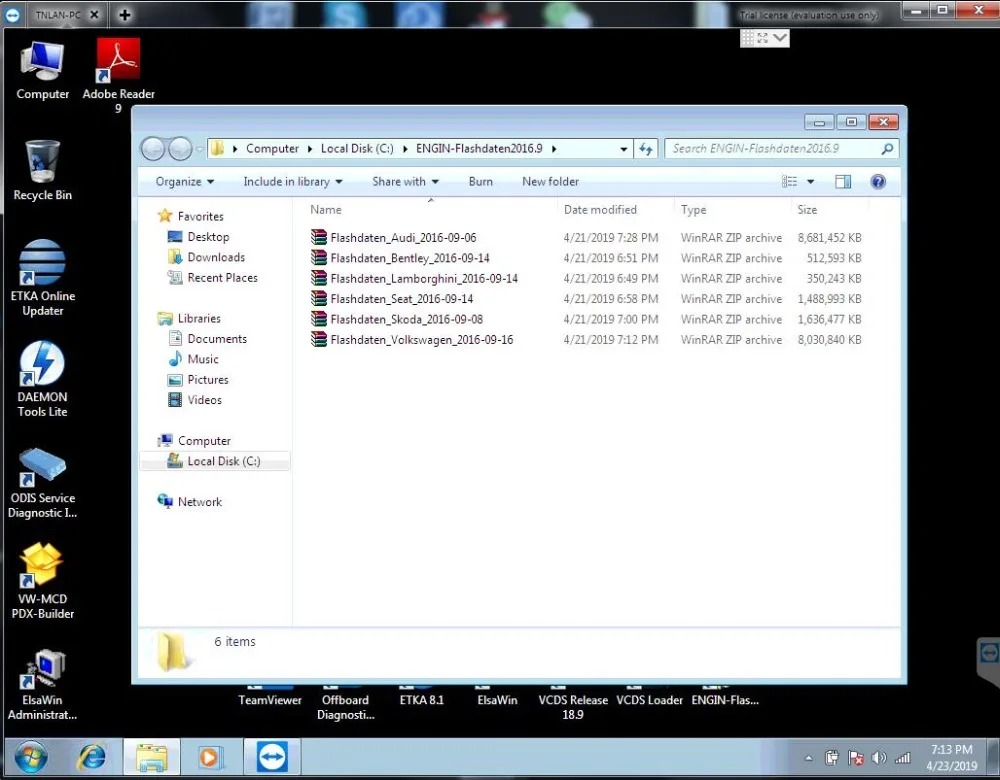The height and width of the screenshot is (780, 1000).
Task: Open VW-MCD PDX-Builder shortcut
Action: pyautogui.click(x=42, y=580)
